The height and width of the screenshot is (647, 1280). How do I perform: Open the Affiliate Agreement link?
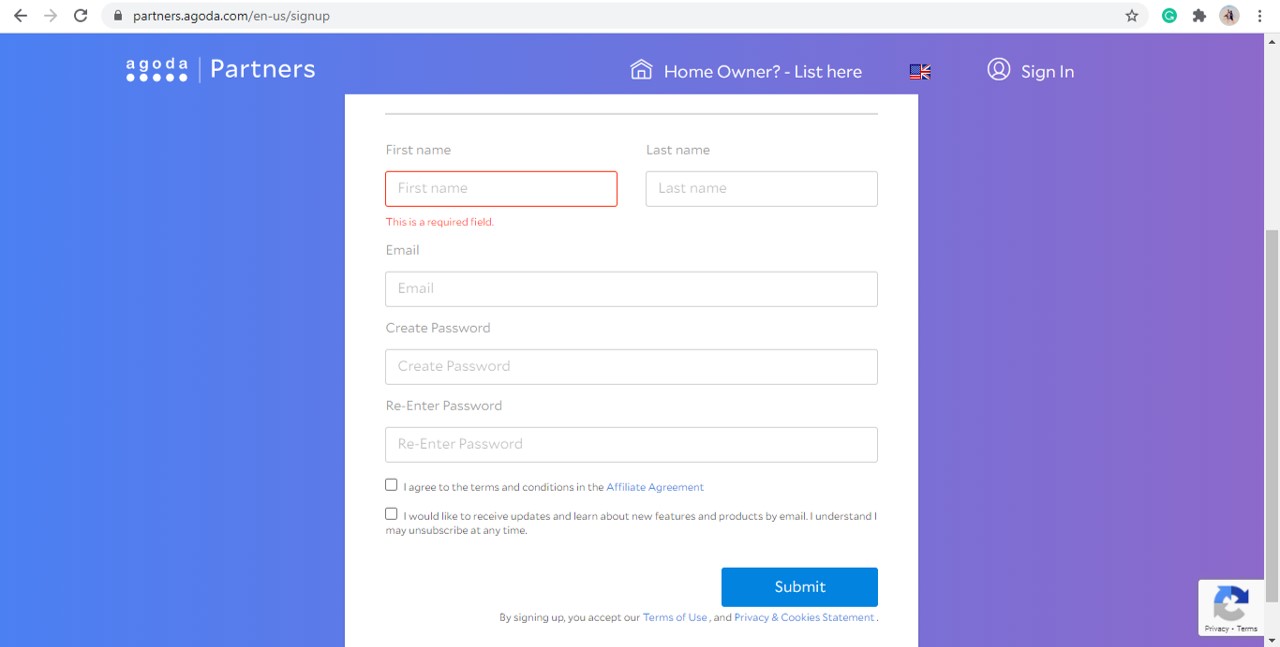tap(655, 487)
